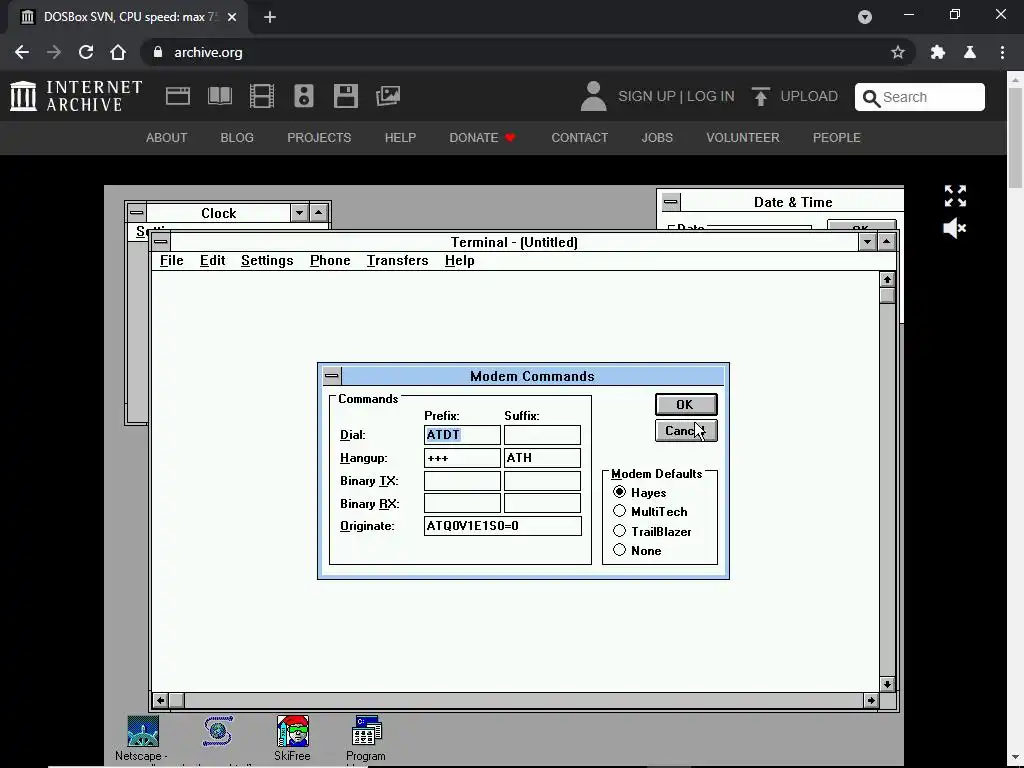Go to browser home page
1024x768 pixels.
point(118,52)
